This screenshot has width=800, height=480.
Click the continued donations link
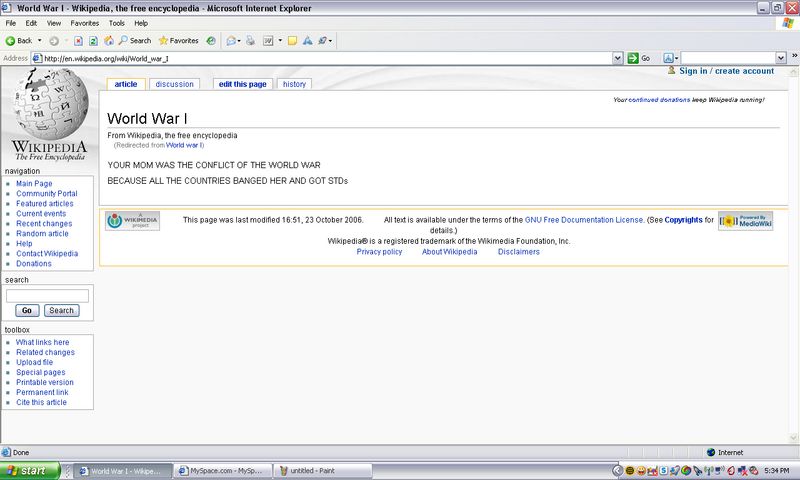(659, 100)
